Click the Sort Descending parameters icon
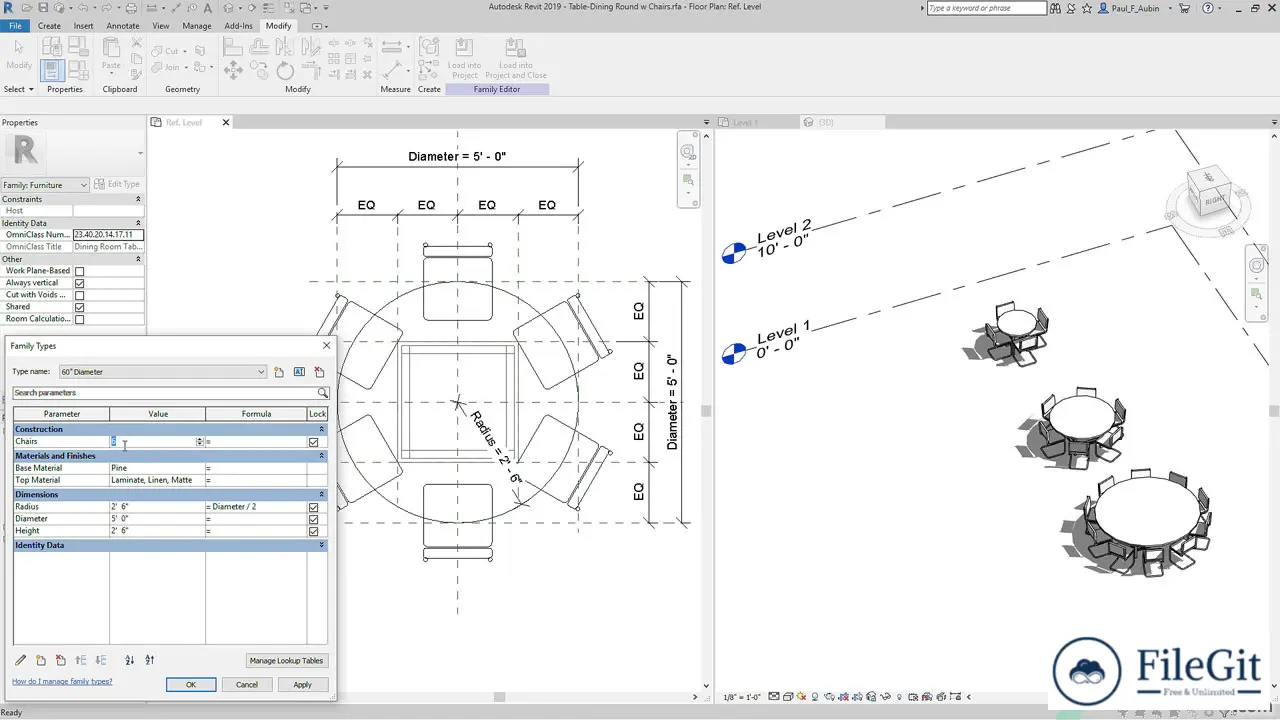Viewport: 1280px width, 720px height. 149,660
